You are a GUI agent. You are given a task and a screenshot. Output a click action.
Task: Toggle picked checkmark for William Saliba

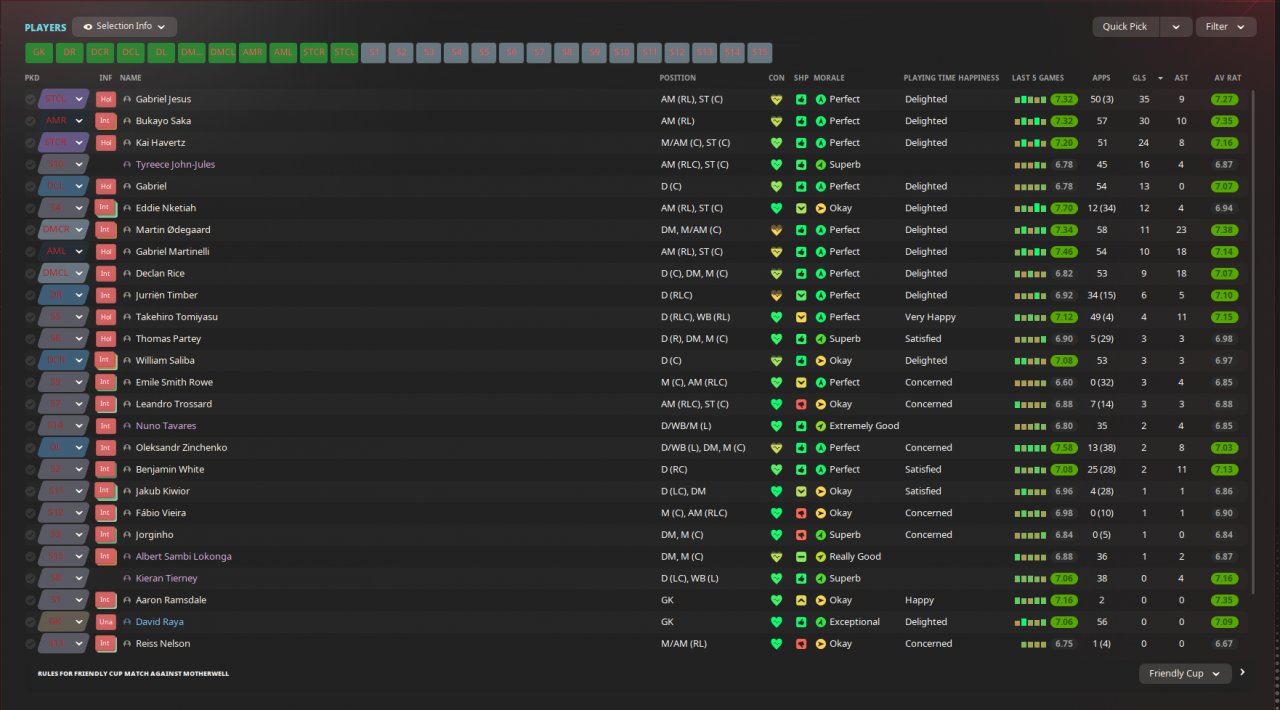(x=30, y=361)
